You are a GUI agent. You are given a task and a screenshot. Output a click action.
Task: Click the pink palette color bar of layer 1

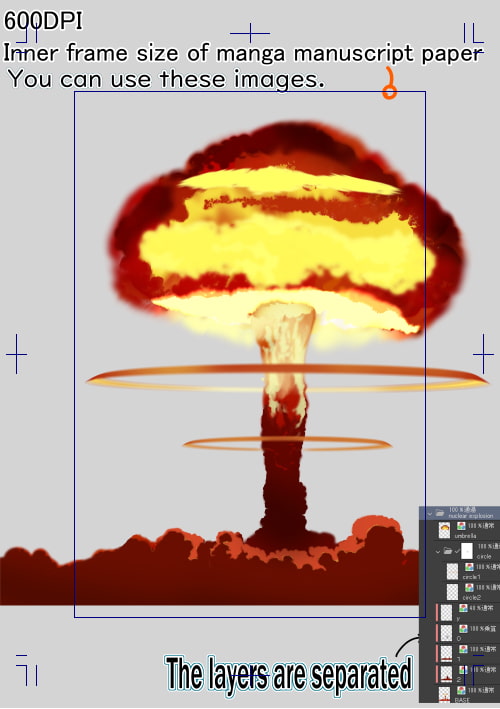[437, 654]
